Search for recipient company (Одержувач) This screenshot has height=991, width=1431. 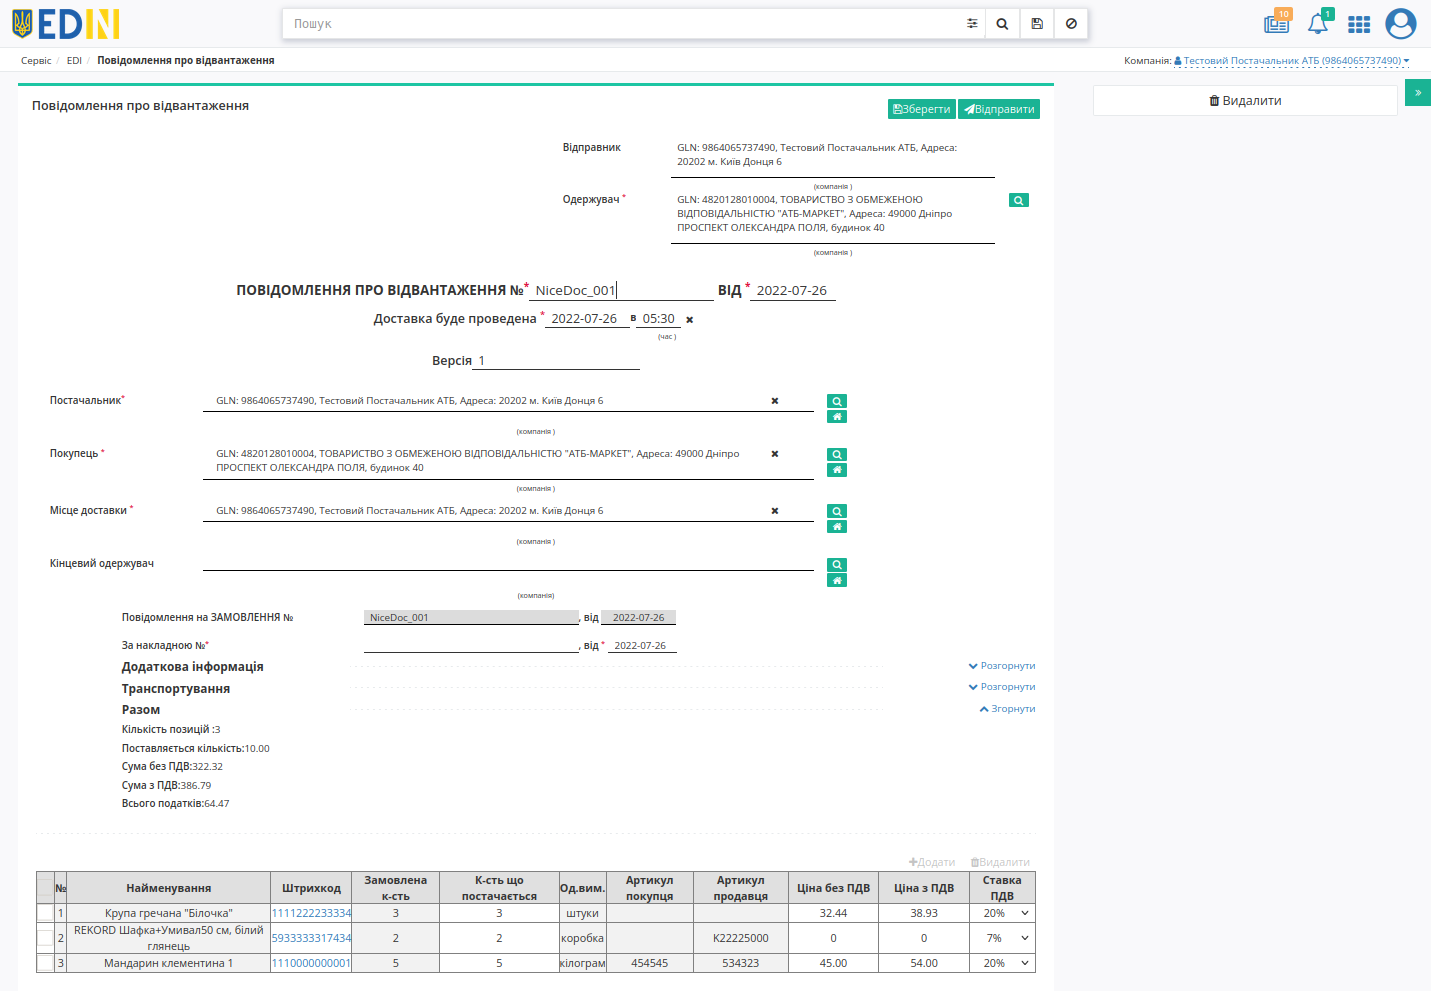[1018, 200]
